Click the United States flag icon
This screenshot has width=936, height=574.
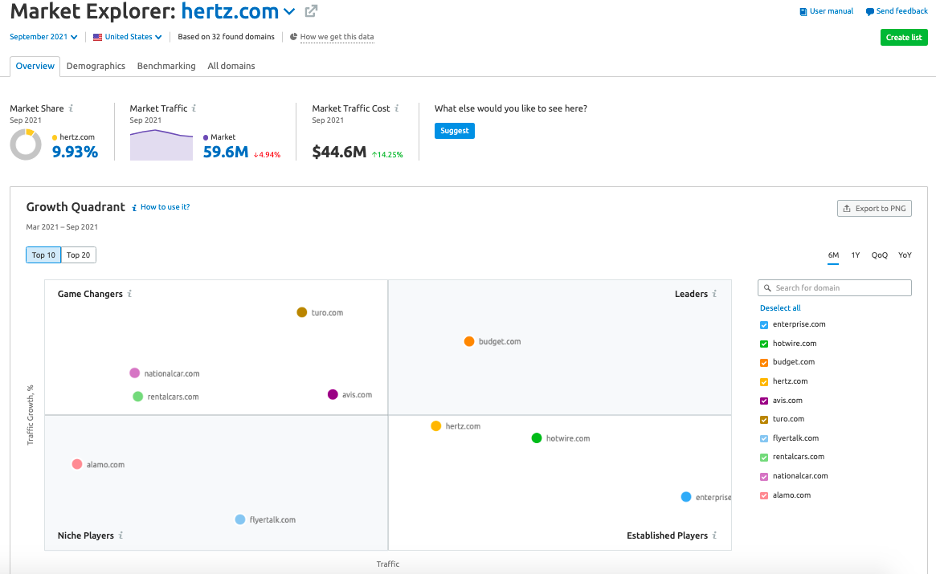97,37
